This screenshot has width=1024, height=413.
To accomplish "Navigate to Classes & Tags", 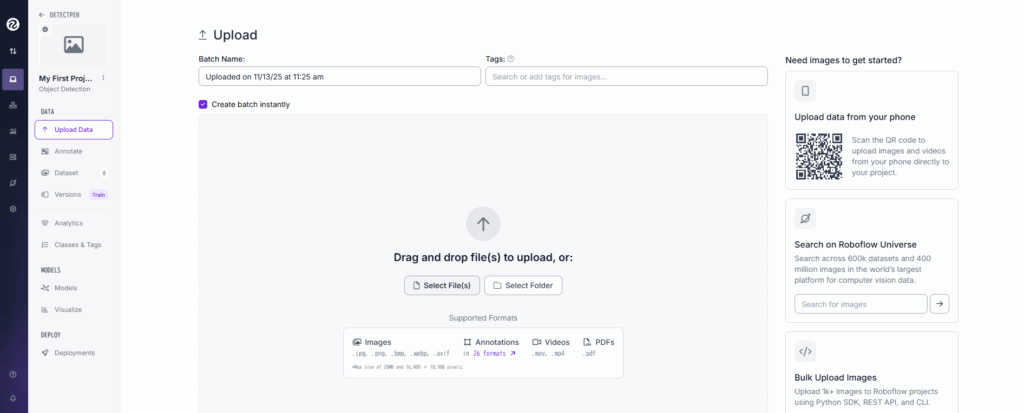I will pyautogui.click(x=77, y=244).
